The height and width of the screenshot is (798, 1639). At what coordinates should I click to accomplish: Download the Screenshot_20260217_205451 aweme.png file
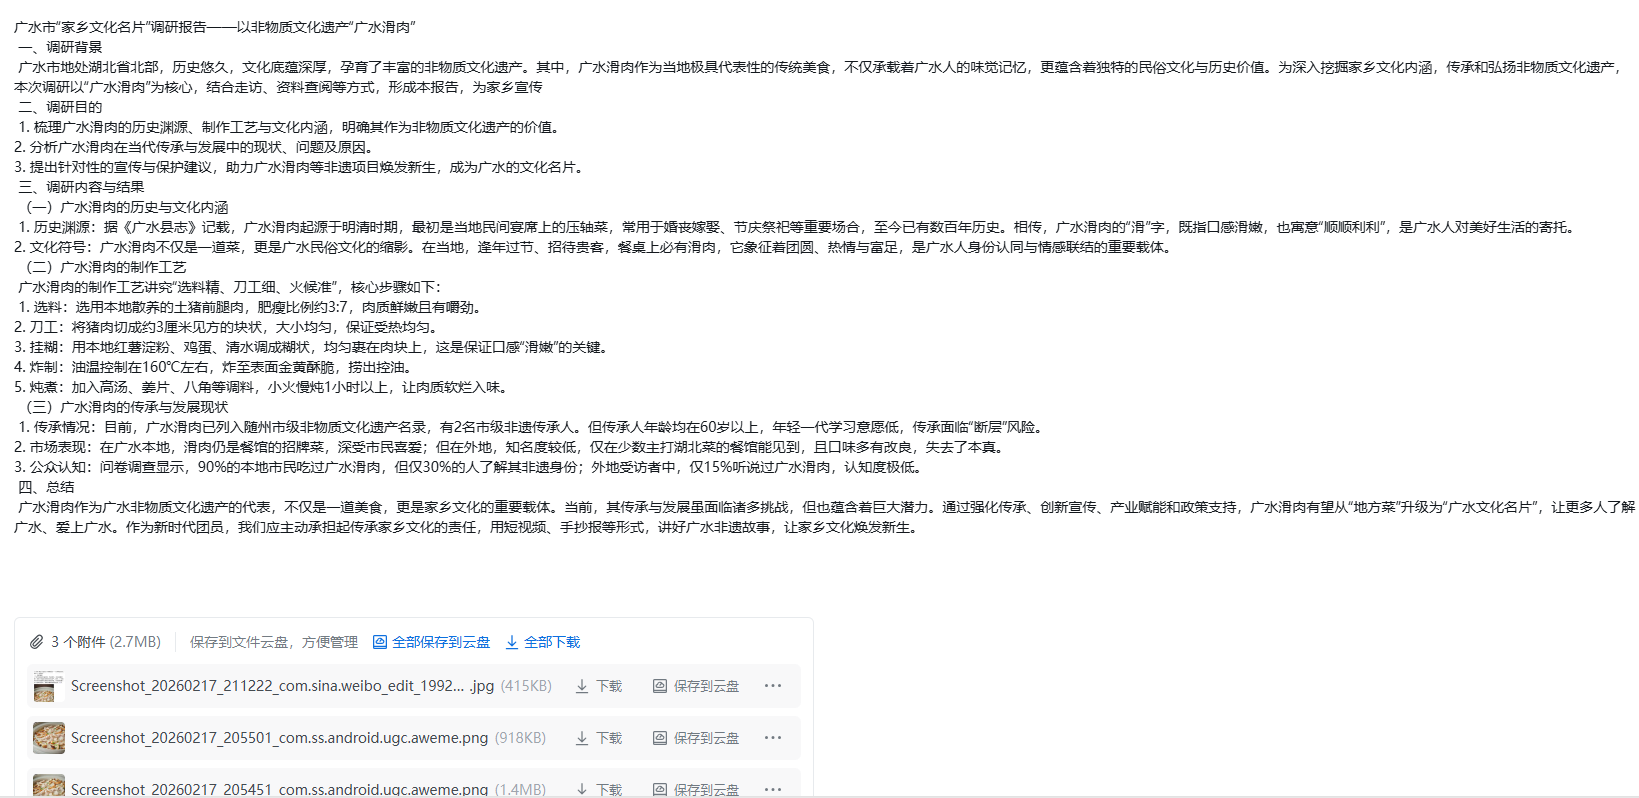tap(598, 789)
